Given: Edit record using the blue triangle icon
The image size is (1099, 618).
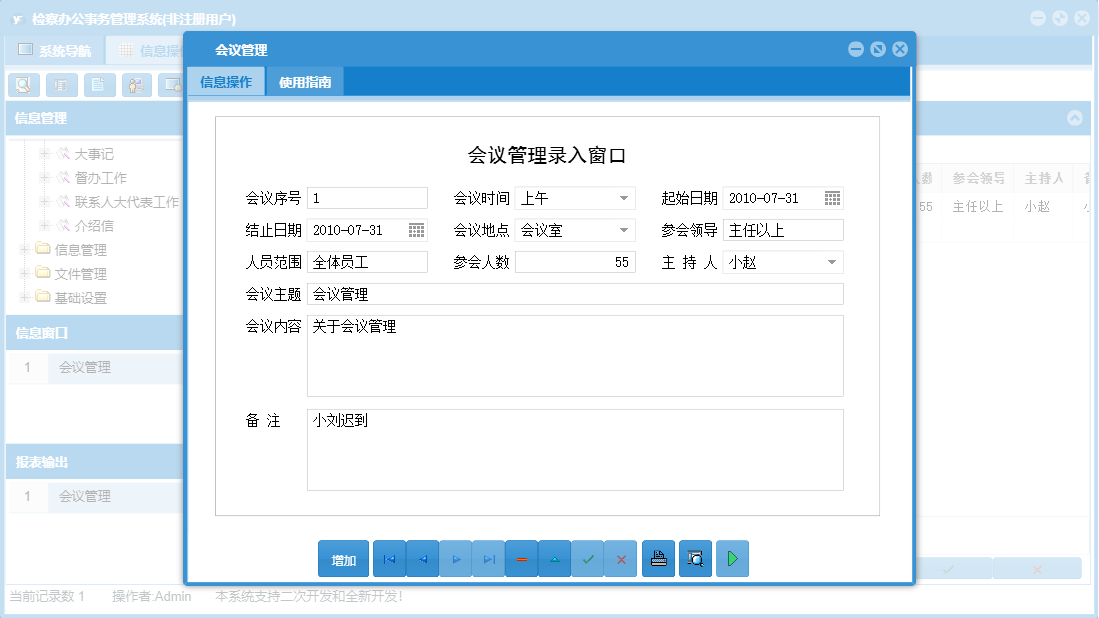Looking at the screenshot, I should tap(554, 558).
